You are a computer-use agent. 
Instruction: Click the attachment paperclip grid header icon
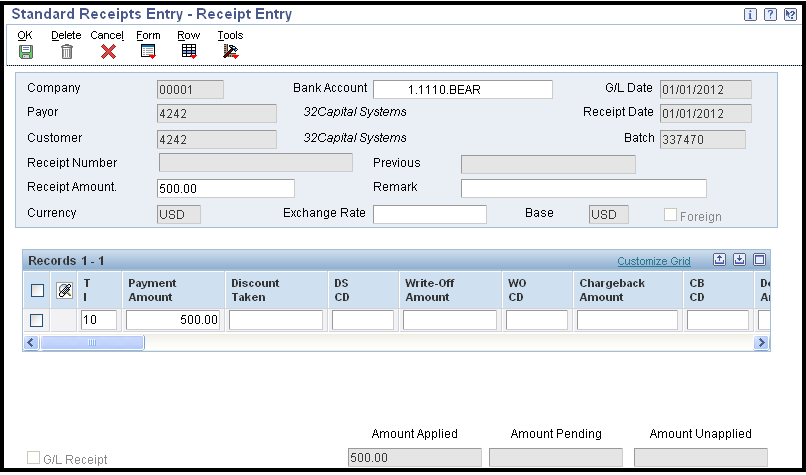click(x=64, y=290)
